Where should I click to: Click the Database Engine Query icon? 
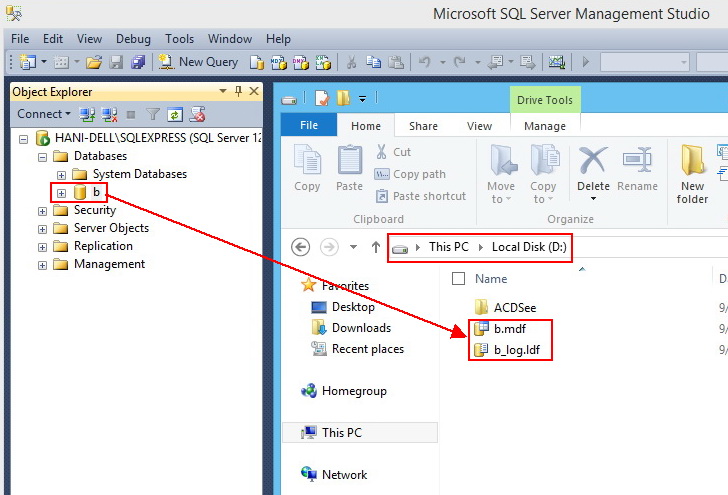click(x=256, y=62)
